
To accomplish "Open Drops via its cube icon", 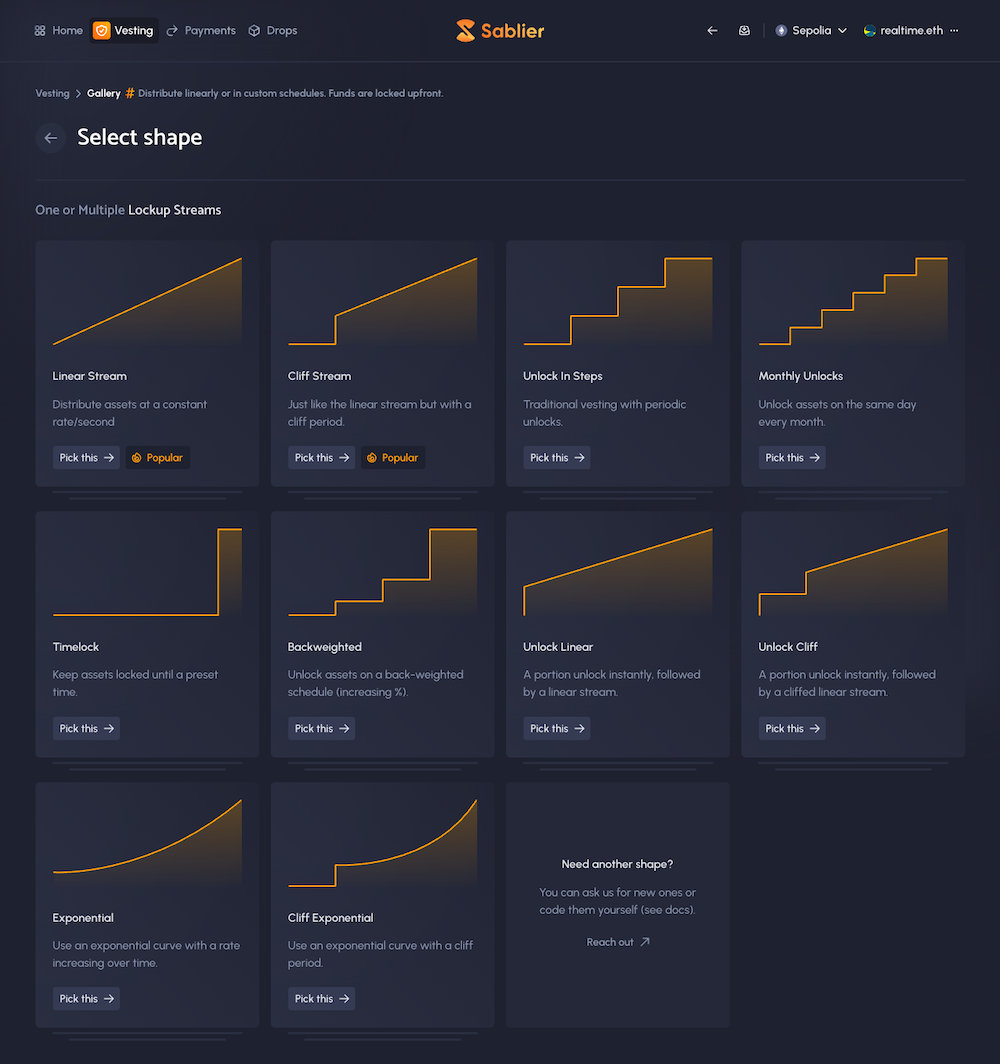I will pos(252,30).
